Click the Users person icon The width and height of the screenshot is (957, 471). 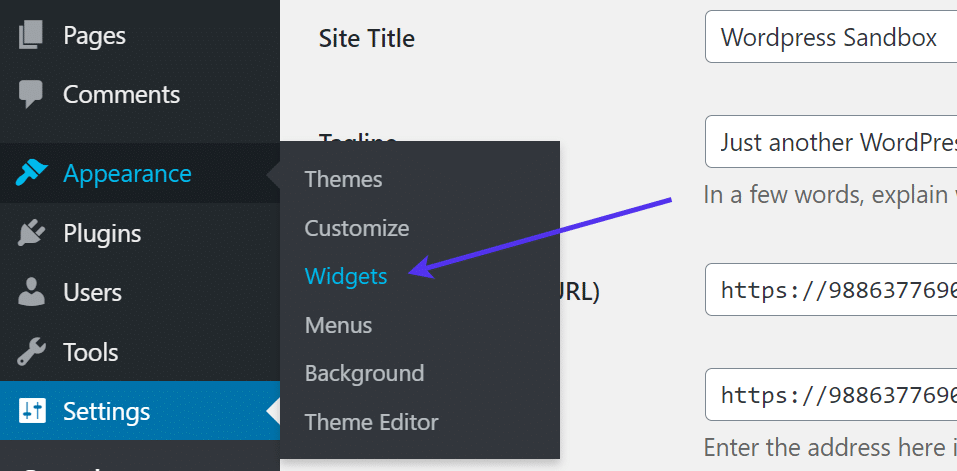(31, 293)
